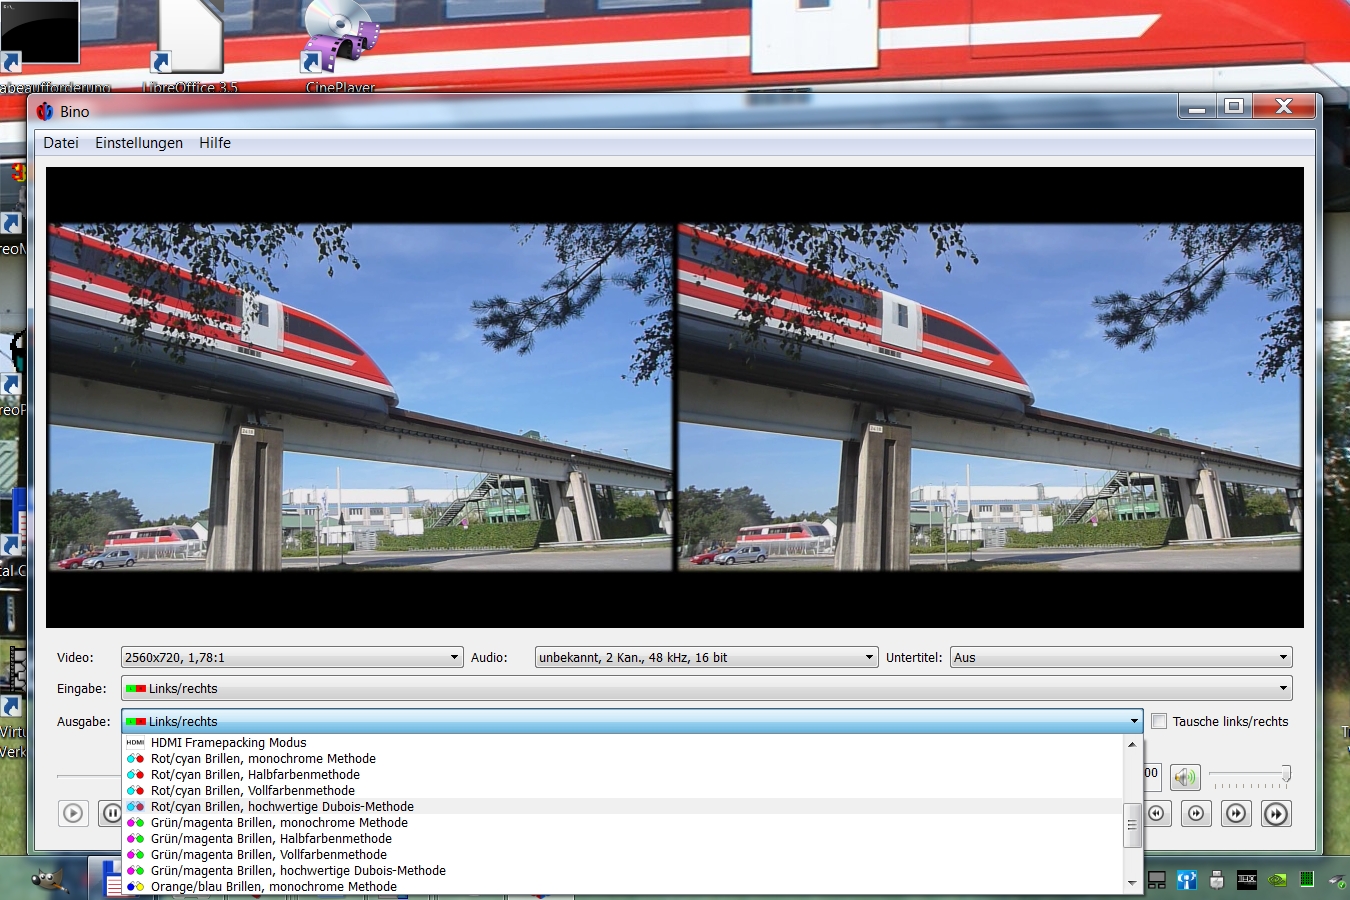Mute audio with the speaker icon
1350x900 pixels.
(x=1185, y=777)
